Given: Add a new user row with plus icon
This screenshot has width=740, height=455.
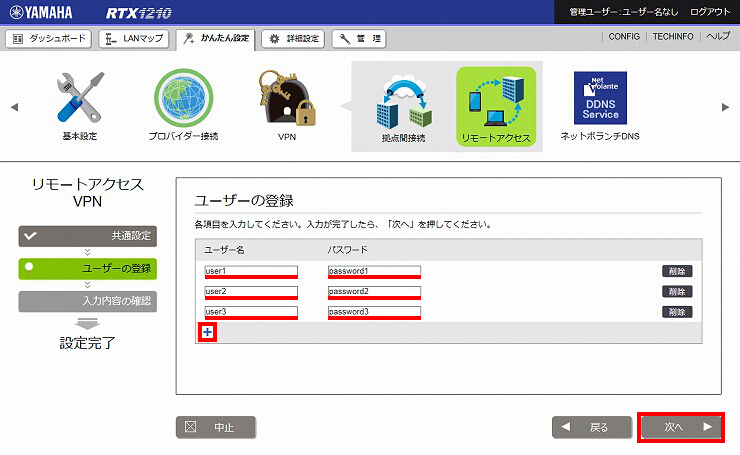Looking at the screenshot, I should click(207, 332).
